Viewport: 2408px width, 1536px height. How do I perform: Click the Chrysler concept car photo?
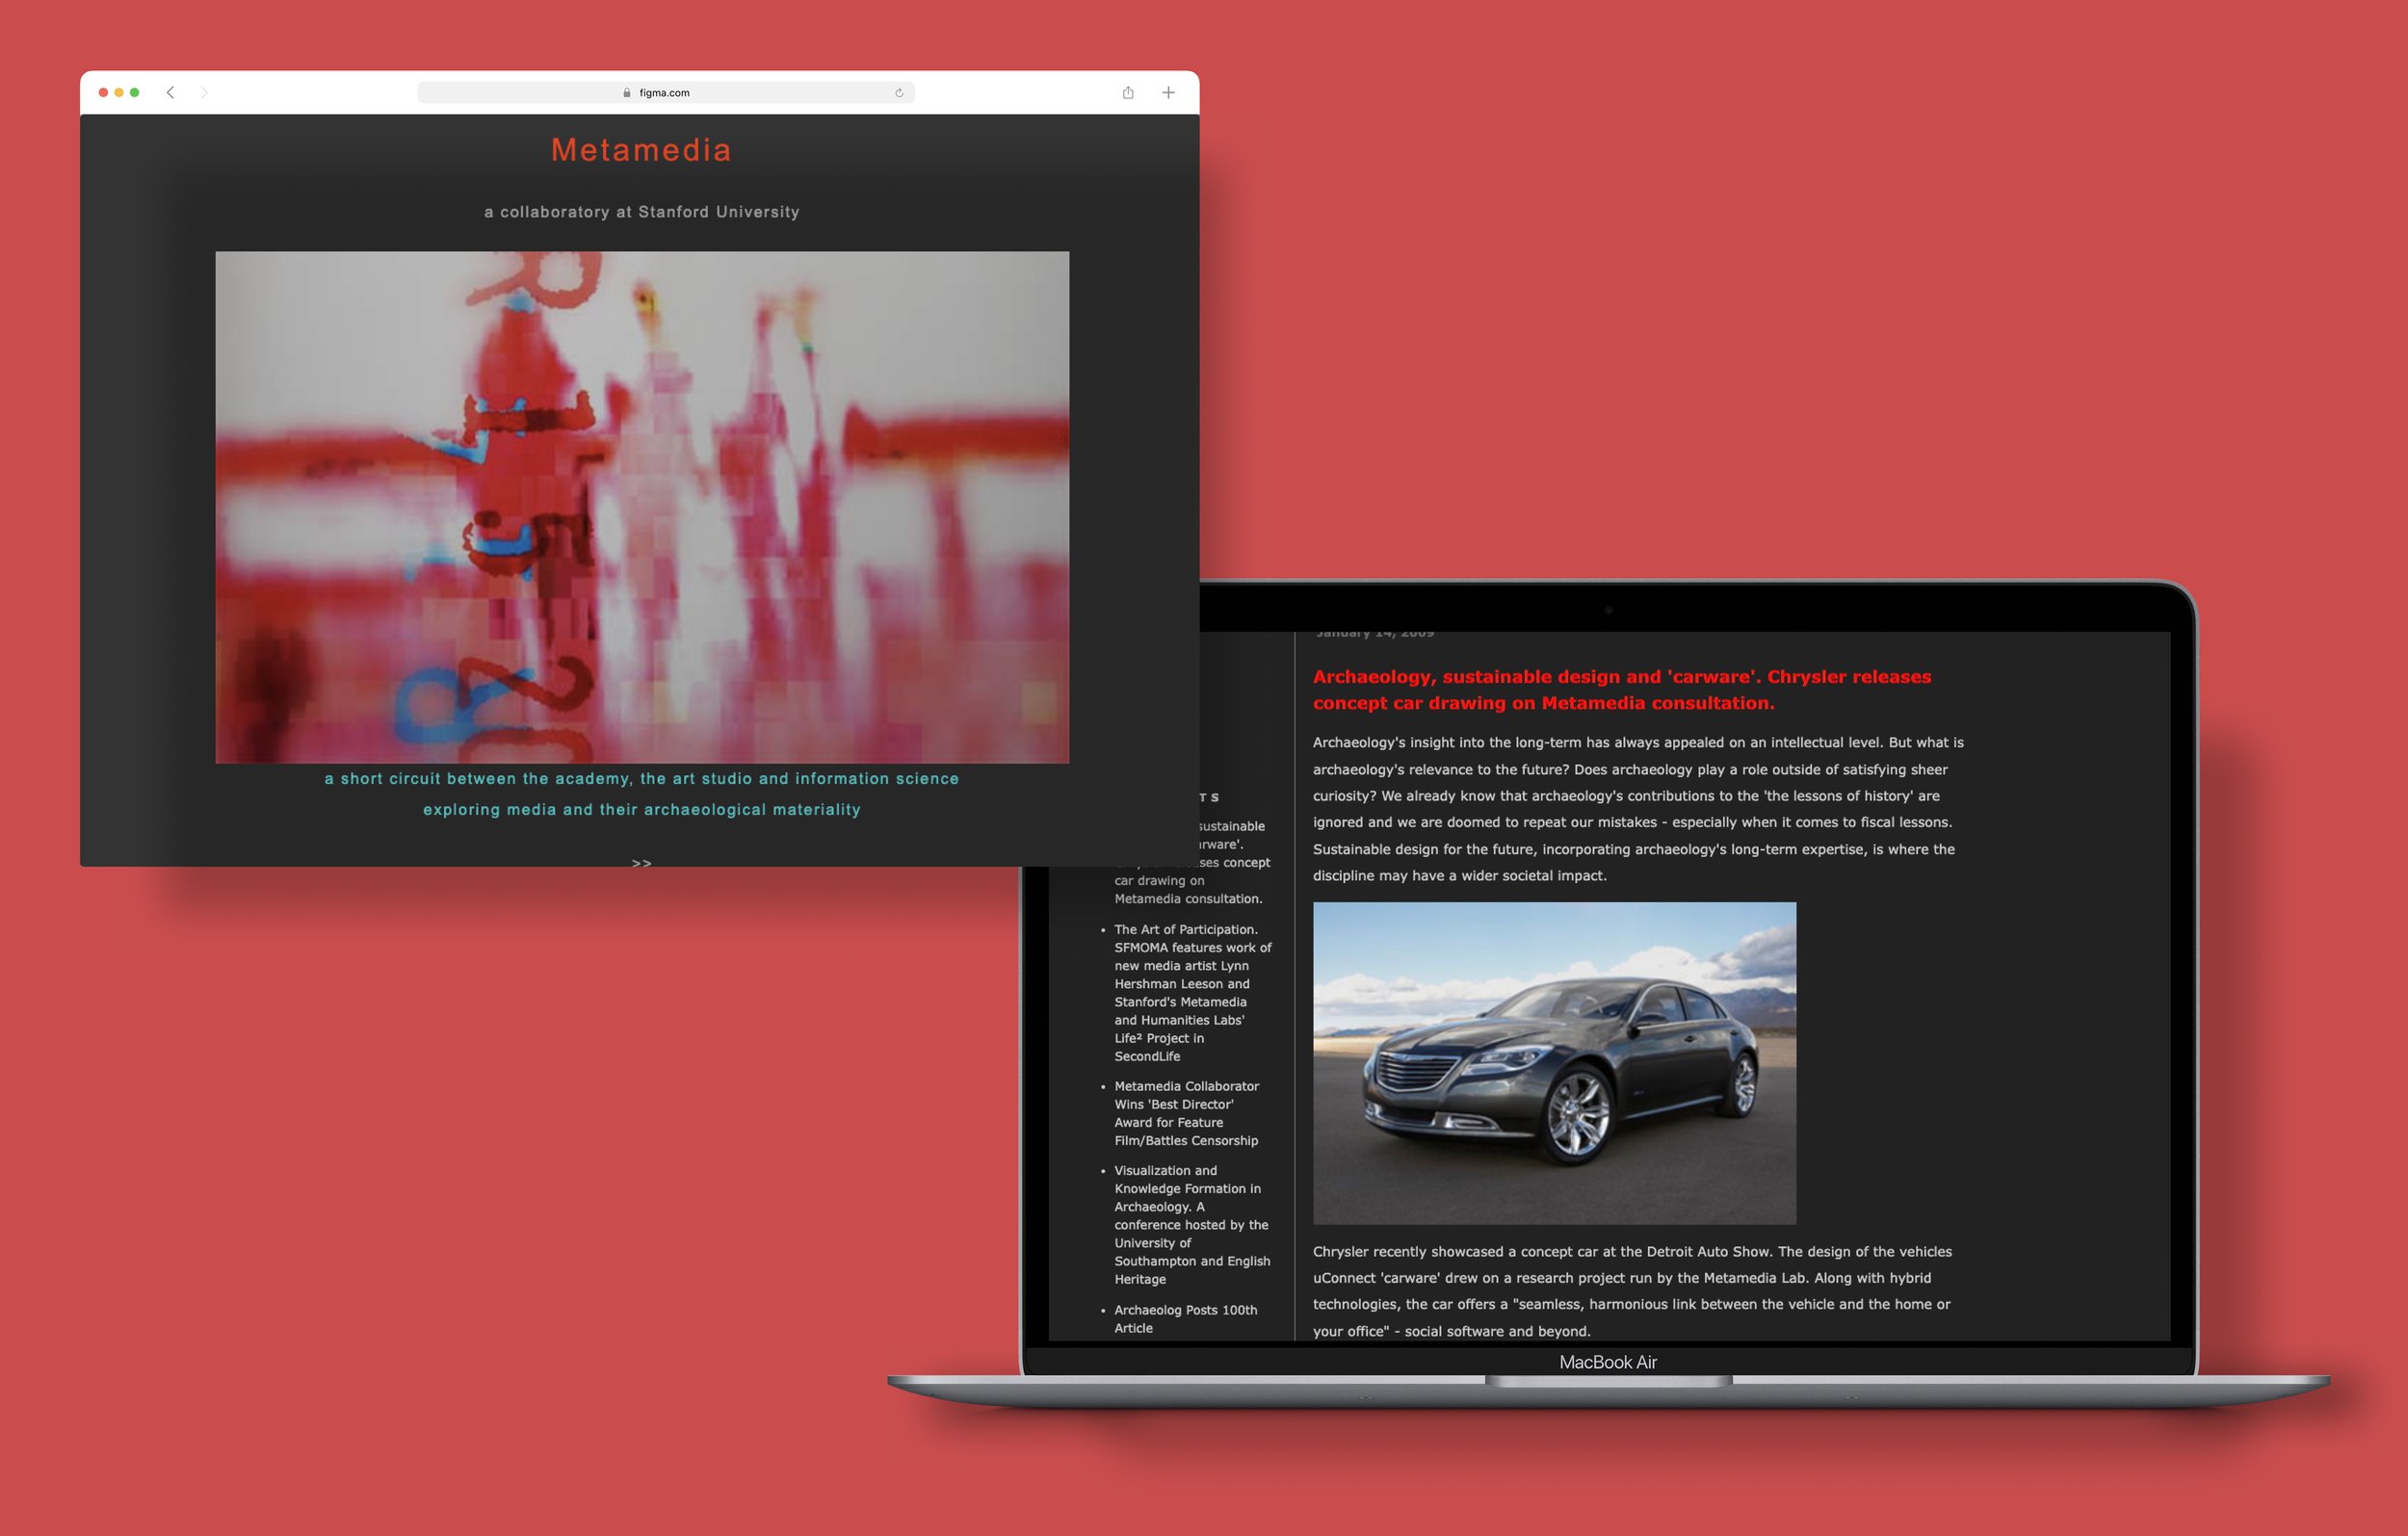coord(1554,1062)
